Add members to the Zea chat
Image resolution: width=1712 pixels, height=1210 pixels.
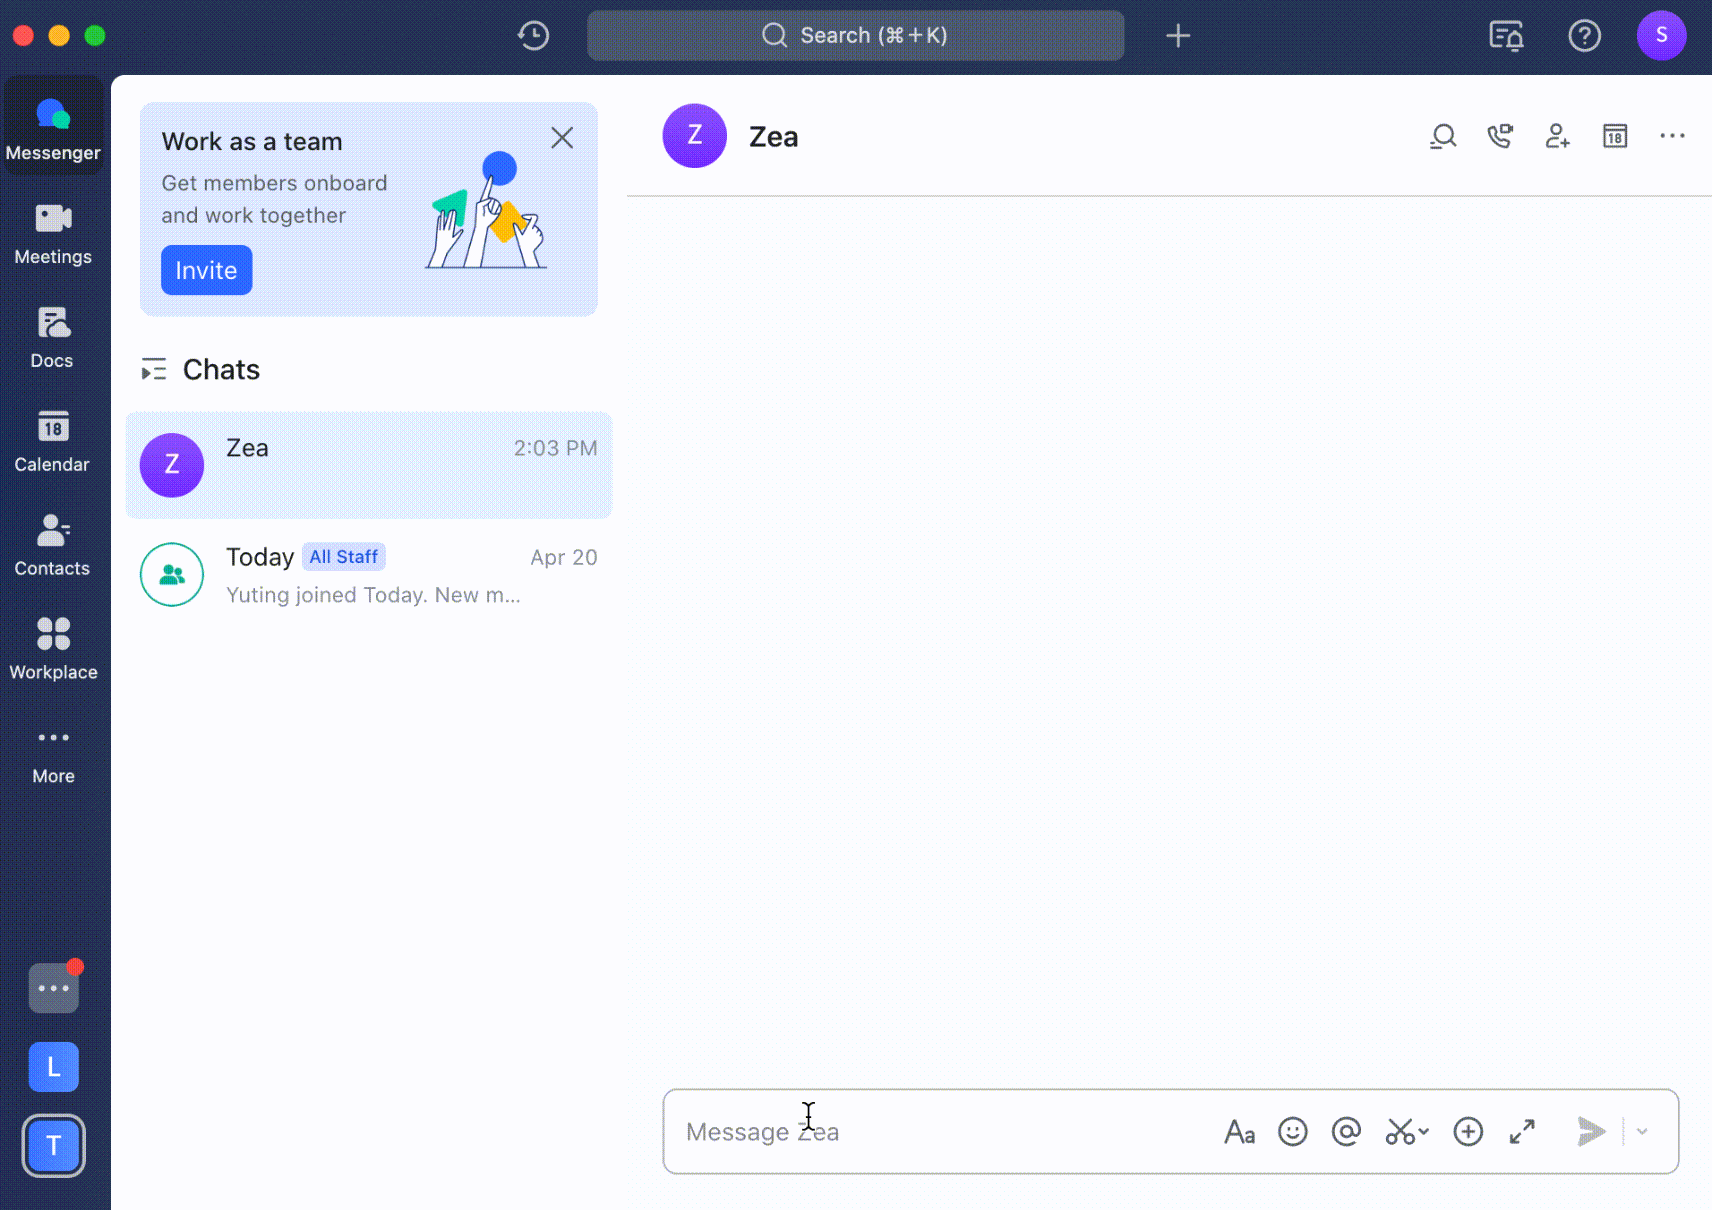pos(1558,136)
